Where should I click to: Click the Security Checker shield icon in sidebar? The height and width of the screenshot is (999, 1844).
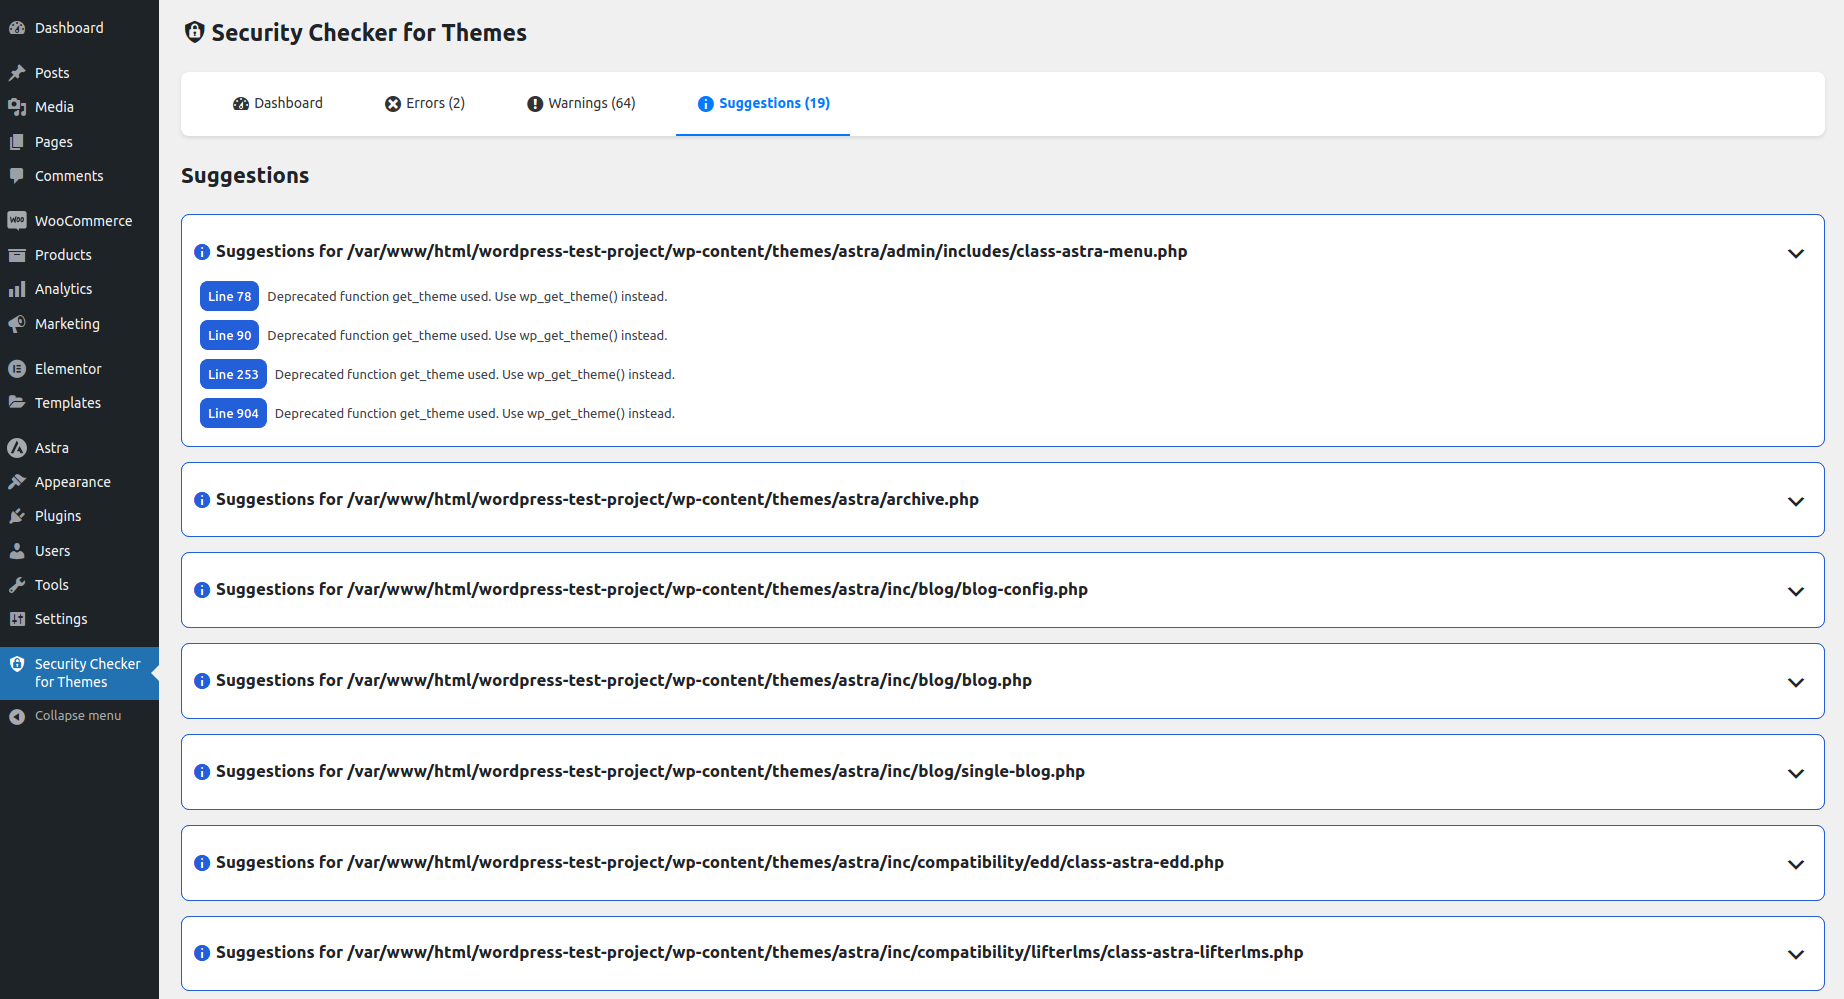[17, 664]
